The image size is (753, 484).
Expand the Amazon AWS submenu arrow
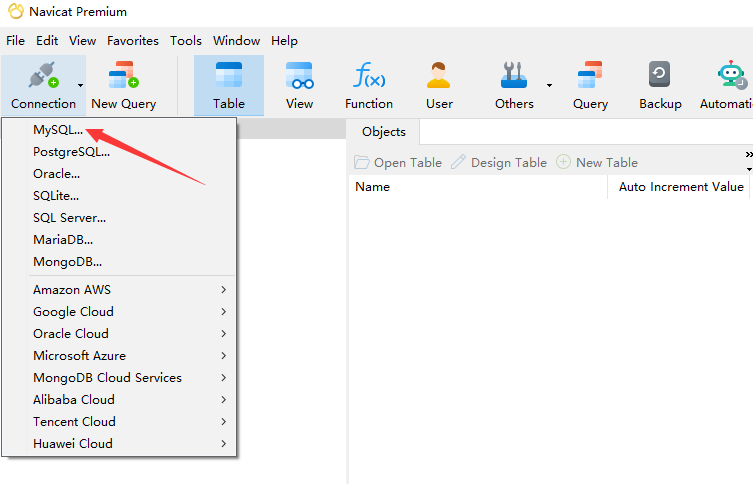(223, 290)
